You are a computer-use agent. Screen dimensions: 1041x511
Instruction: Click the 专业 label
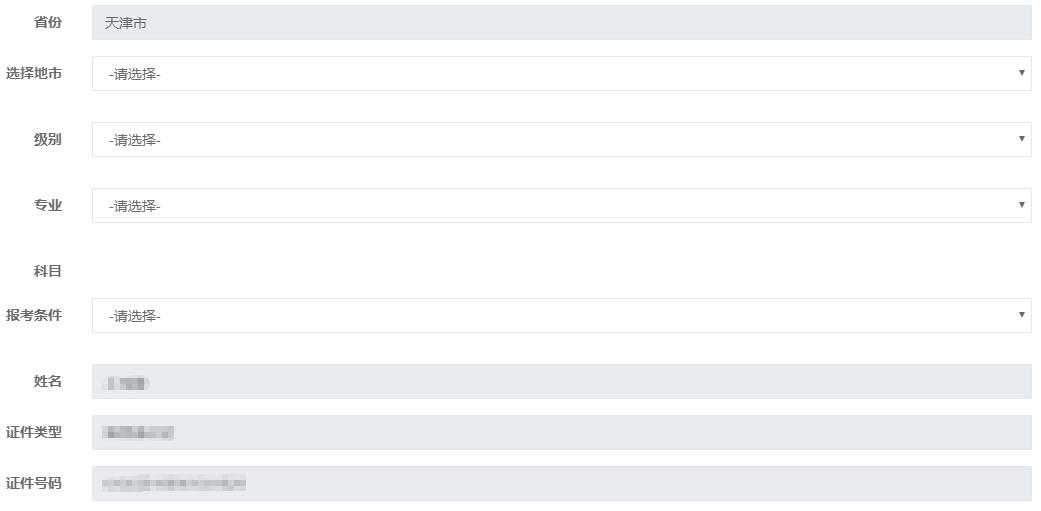[x=48, y=205]
